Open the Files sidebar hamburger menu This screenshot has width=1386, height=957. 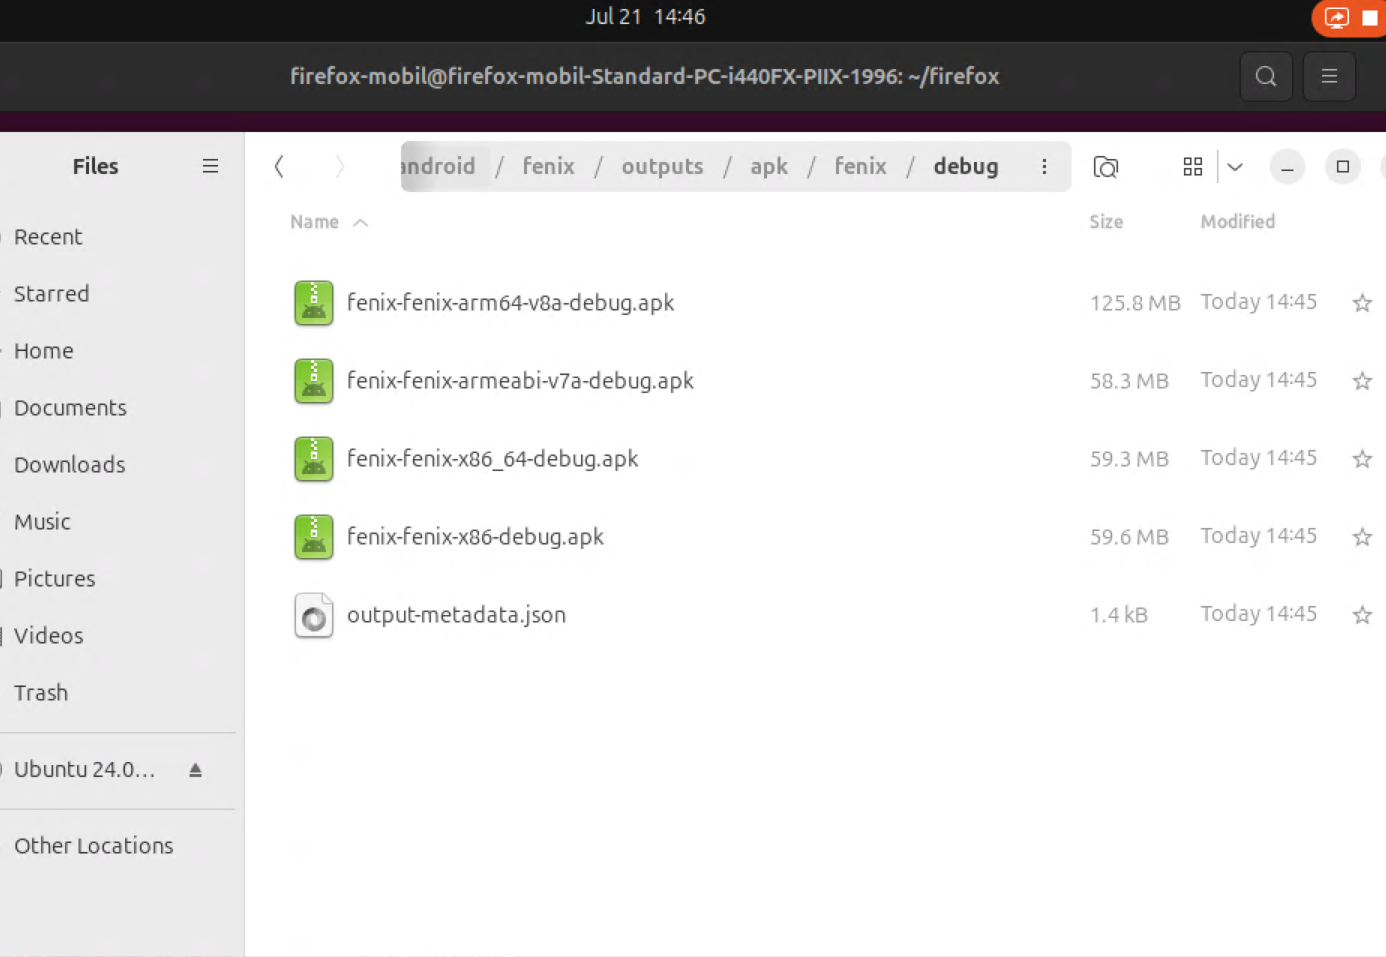pyautogui.click(x=210, y=166)
